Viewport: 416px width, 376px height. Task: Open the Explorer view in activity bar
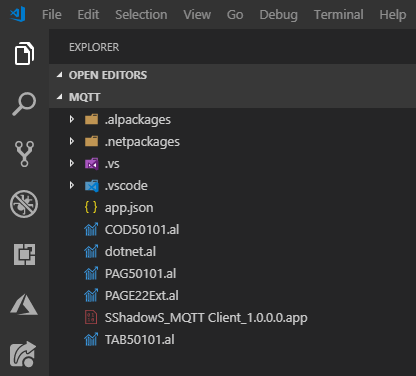tap(24, 54)
